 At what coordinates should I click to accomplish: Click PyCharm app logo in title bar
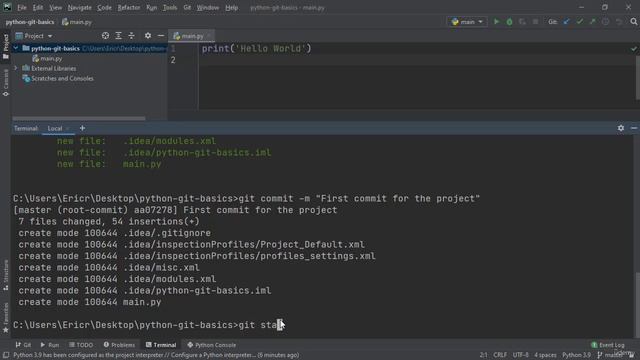click(x=7, y=7)
